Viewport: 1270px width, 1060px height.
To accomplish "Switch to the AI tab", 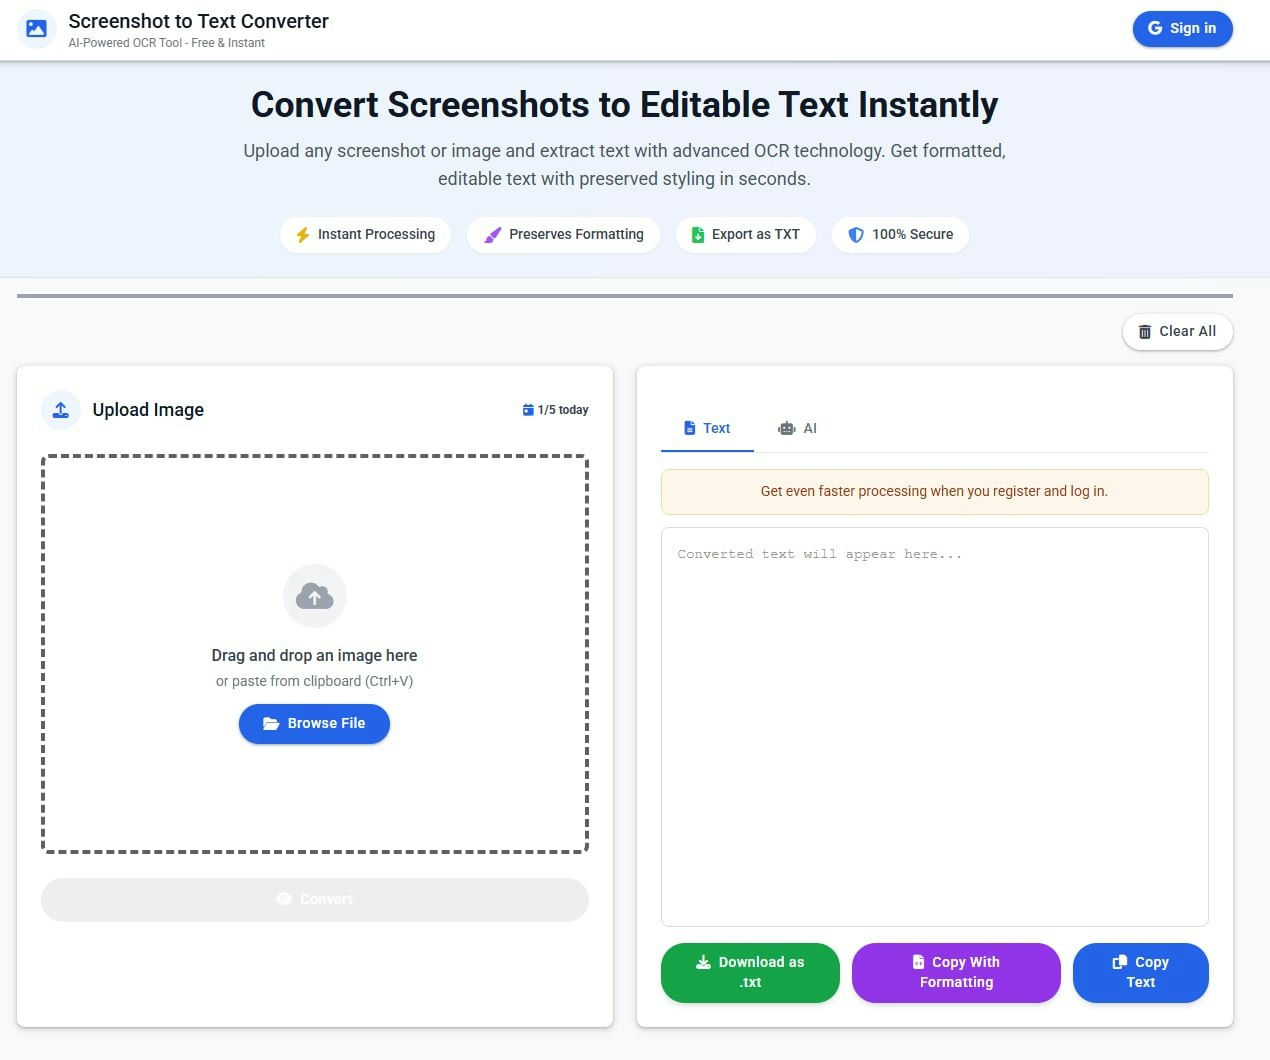I will (798, 428).
